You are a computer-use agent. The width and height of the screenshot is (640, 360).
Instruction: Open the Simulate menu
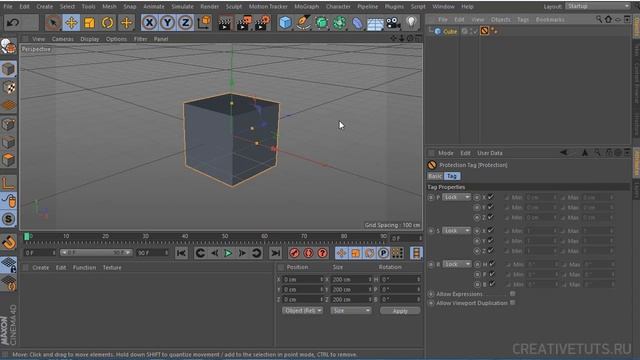182,7
